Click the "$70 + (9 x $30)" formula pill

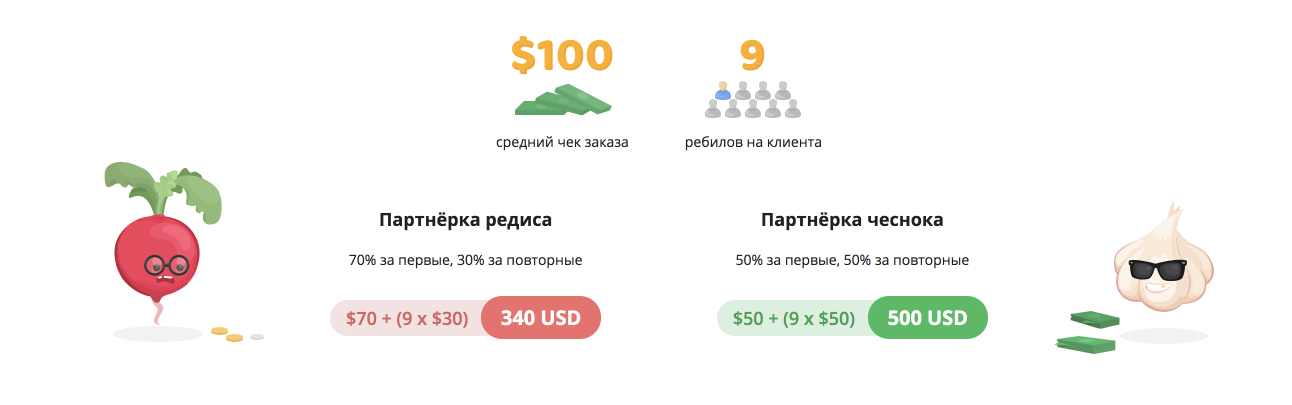(407, 319)
